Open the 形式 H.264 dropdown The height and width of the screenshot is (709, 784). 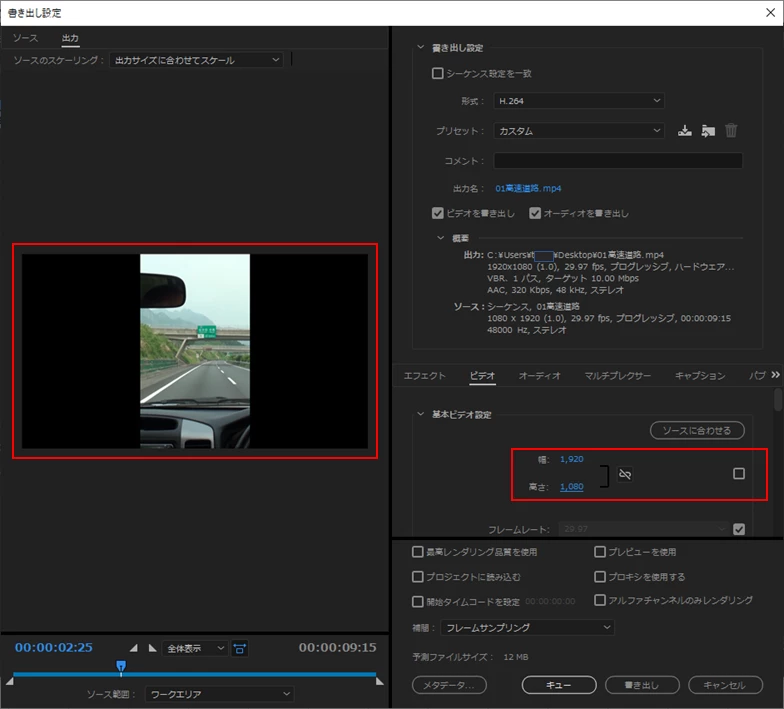579,101
